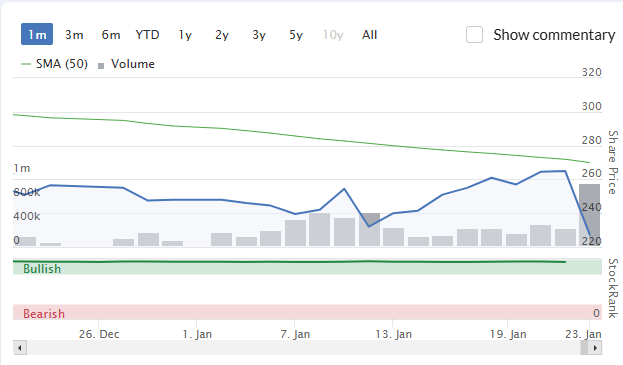The height and width of the screenshot is (365, 623).
Task: Show All price history
Action: coord(370,35)
